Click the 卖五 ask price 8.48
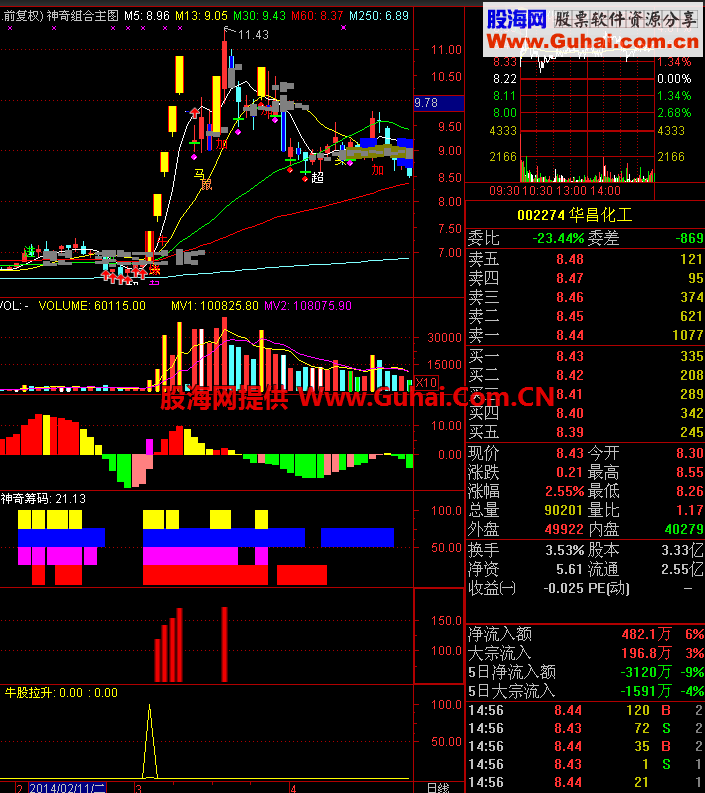Screen dimensions: 705x793 [570, 259]
